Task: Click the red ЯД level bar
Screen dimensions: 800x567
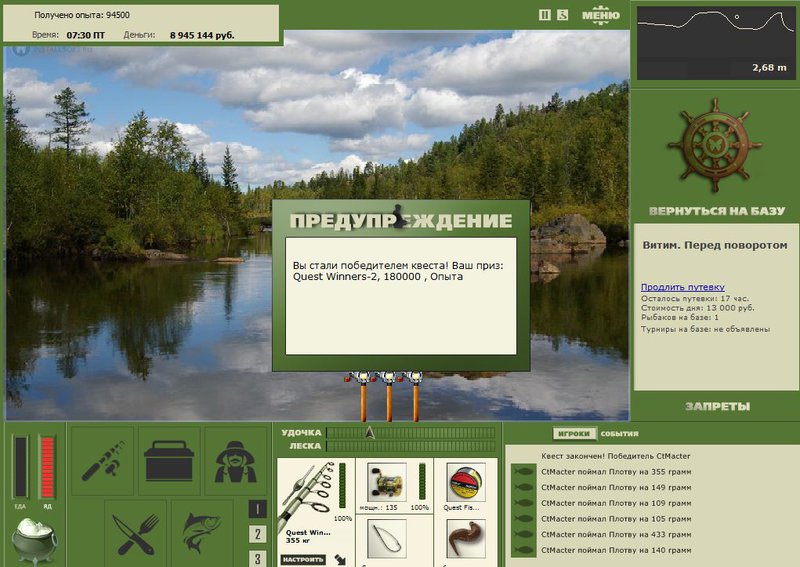Action: (x=47, y=466)
